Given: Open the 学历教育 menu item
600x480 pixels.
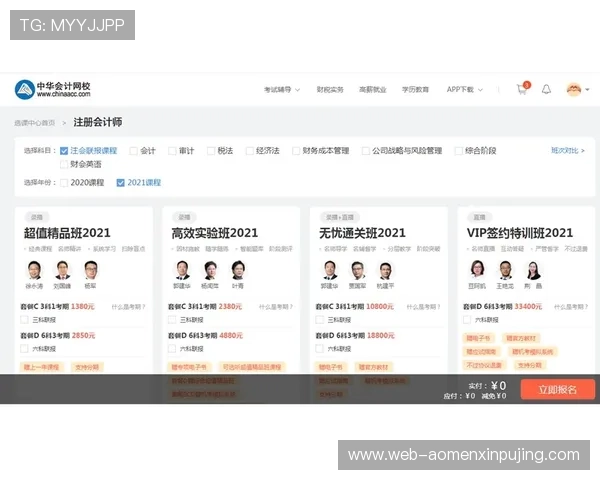Looking at the screenshot, I should click(x=415, y=90).
